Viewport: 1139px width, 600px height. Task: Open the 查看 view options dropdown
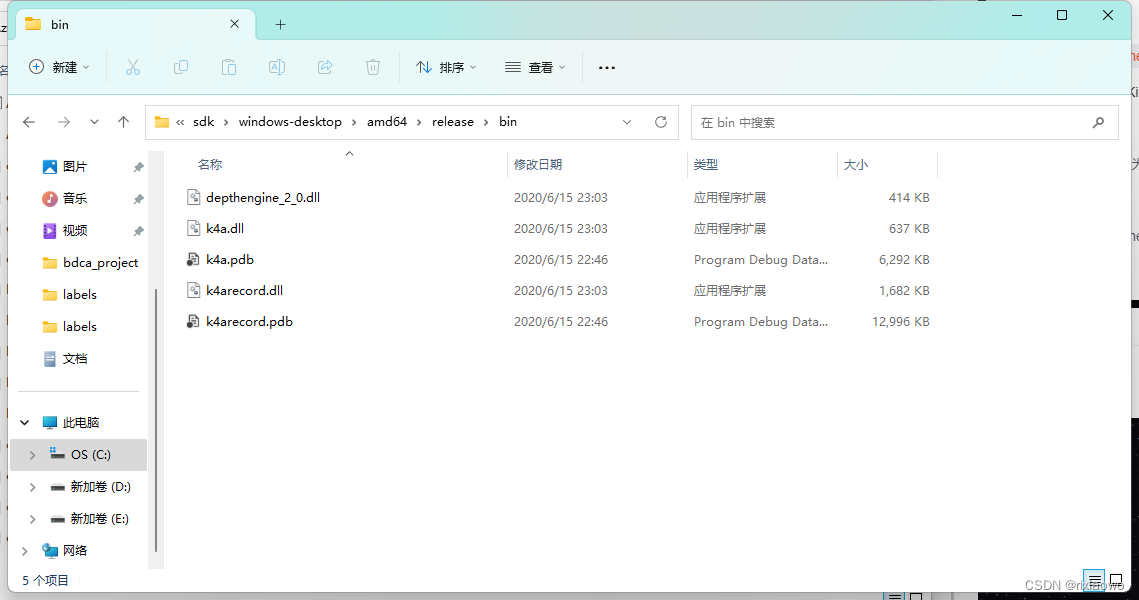pos(534,67)
